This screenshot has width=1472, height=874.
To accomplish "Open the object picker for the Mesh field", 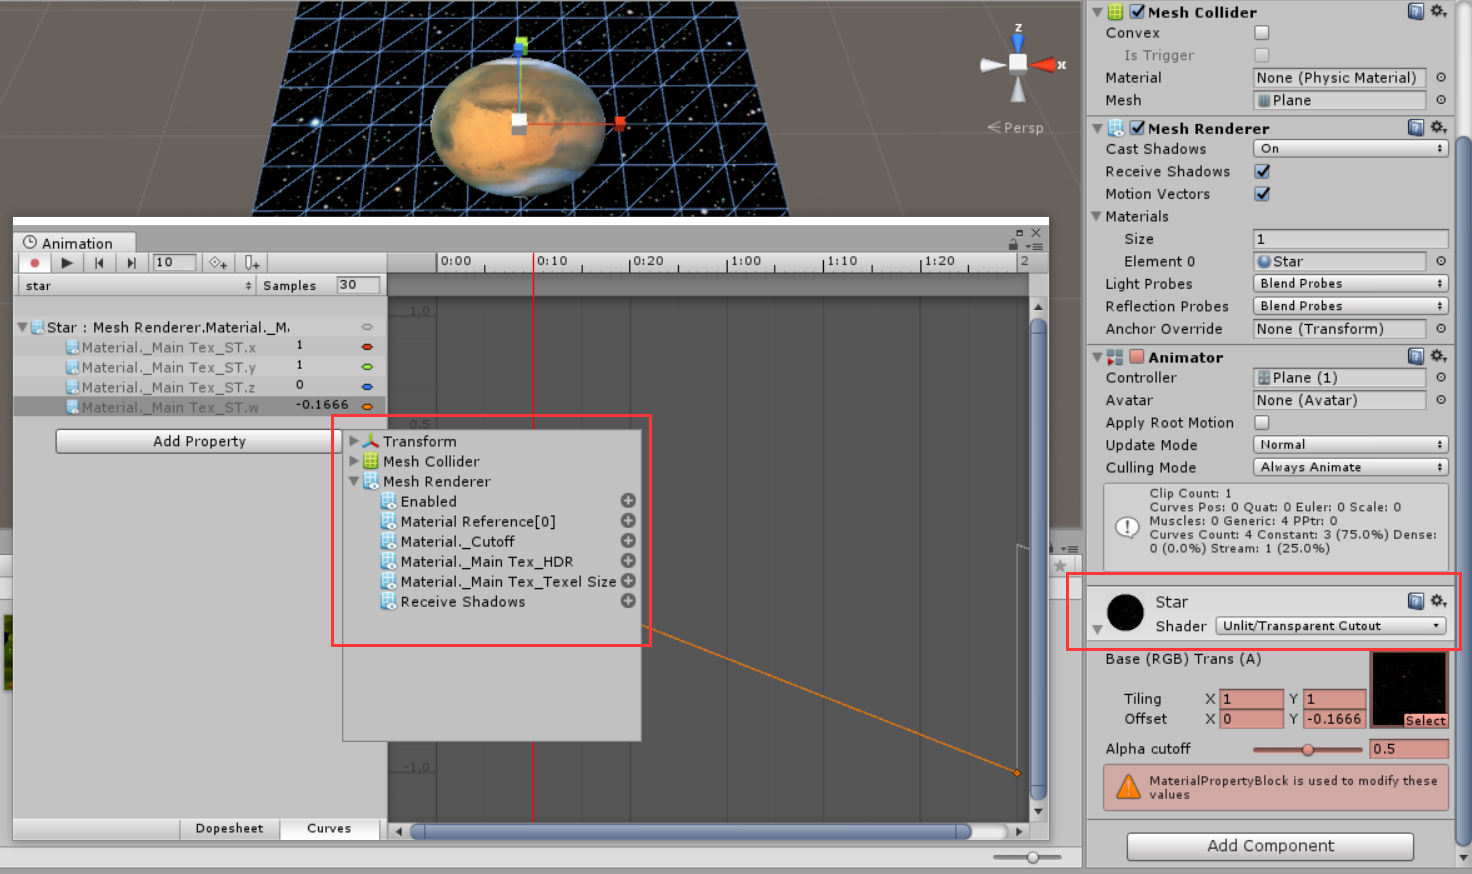I will coord(1440,100).
